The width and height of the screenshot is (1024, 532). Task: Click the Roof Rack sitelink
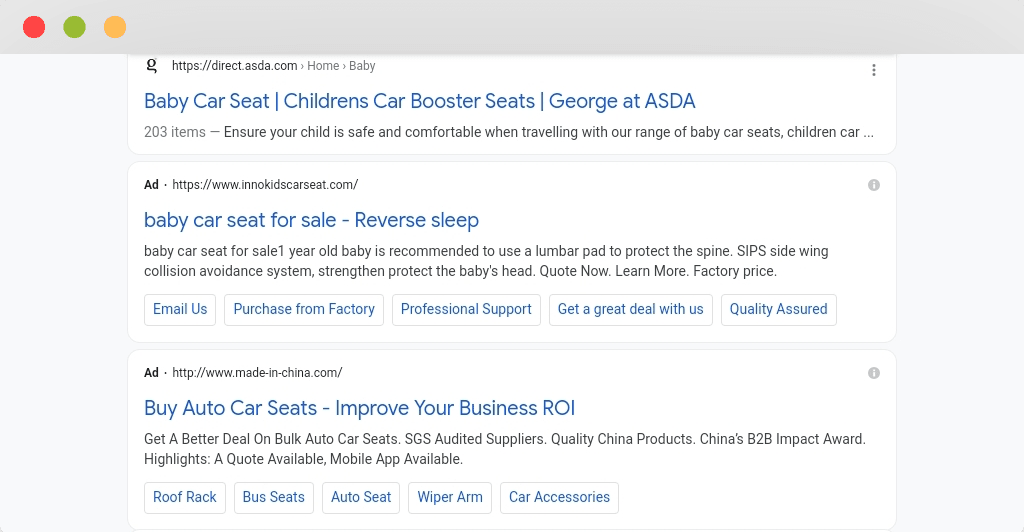tap(185, 497)
